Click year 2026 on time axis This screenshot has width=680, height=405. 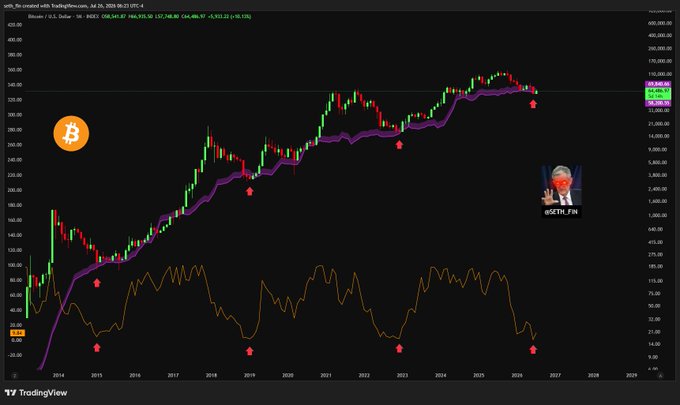pyautogui.click(x=517, y=376)
